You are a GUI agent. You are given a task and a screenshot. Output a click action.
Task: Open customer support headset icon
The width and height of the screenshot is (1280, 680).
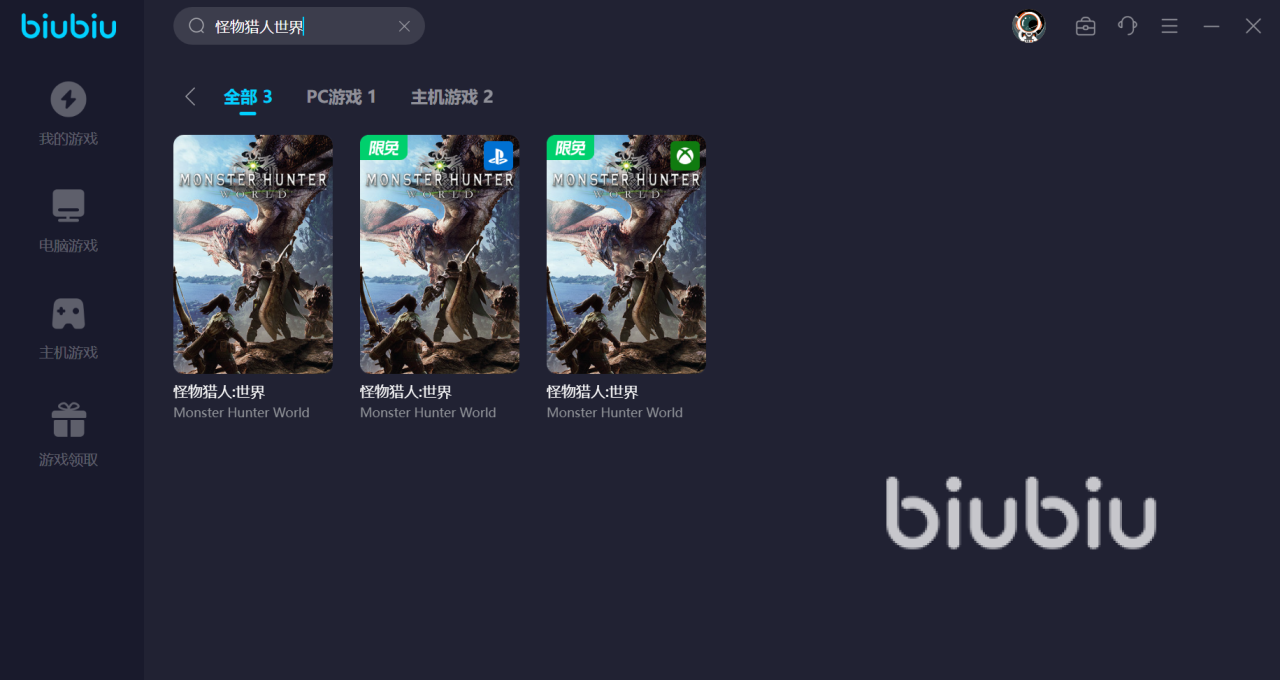click(x=1127, y=26)
